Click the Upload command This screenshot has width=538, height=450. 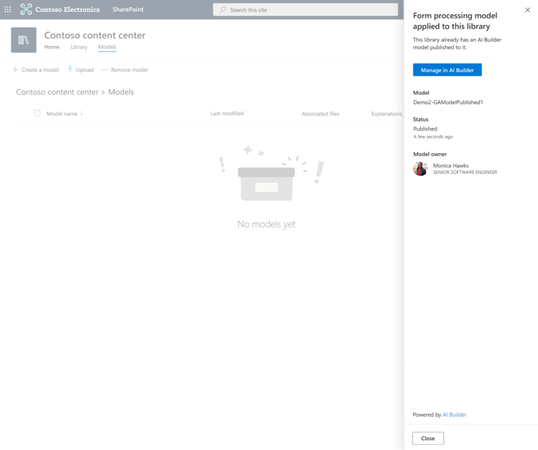pyautogui.click(x=81, y=70)
